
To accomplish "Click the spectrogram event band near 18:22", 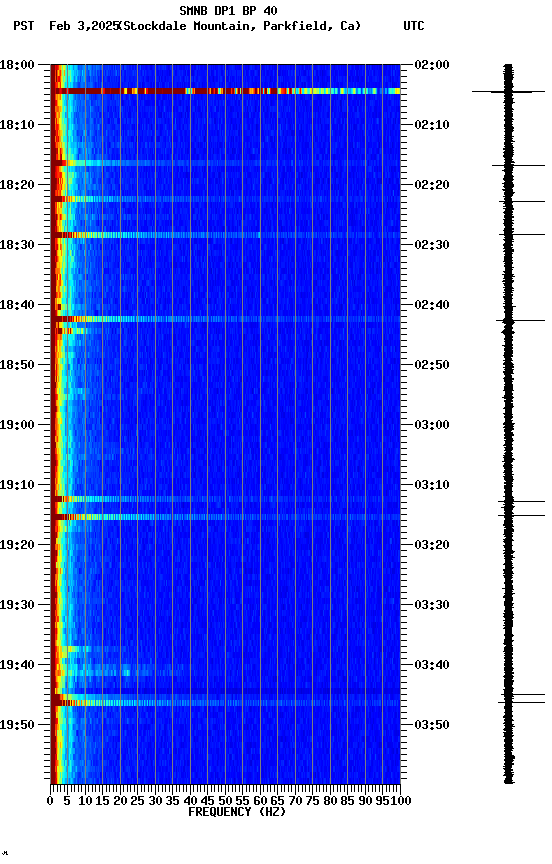I will coord(225,199).
